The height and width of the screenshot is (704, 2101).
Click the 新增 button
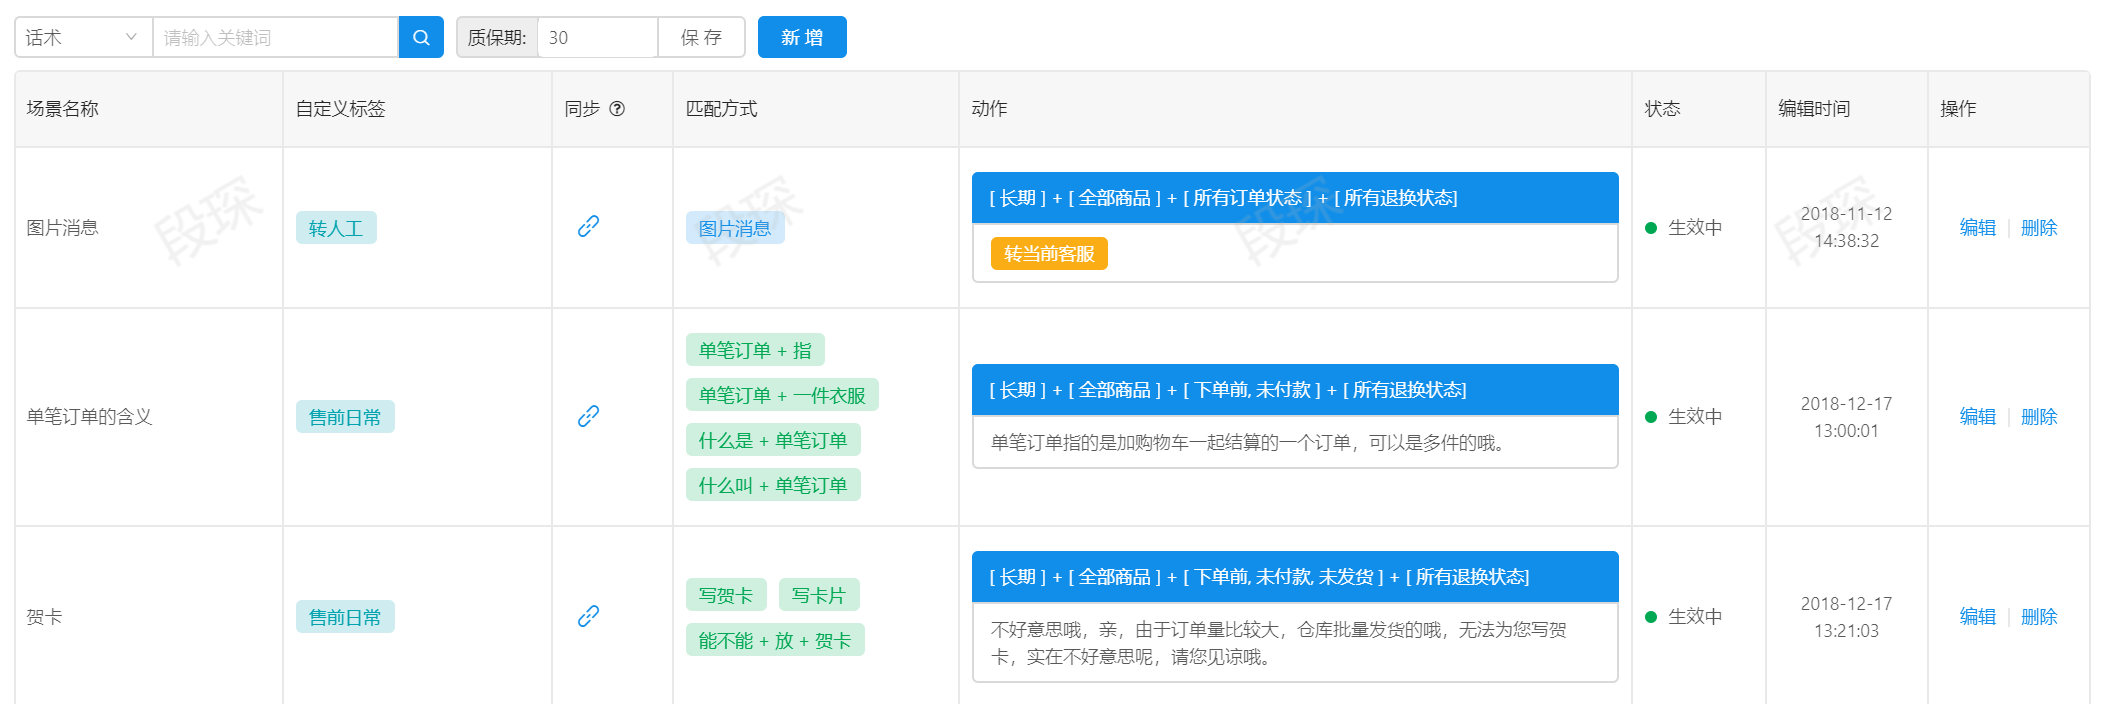click(x=802, y=37)
